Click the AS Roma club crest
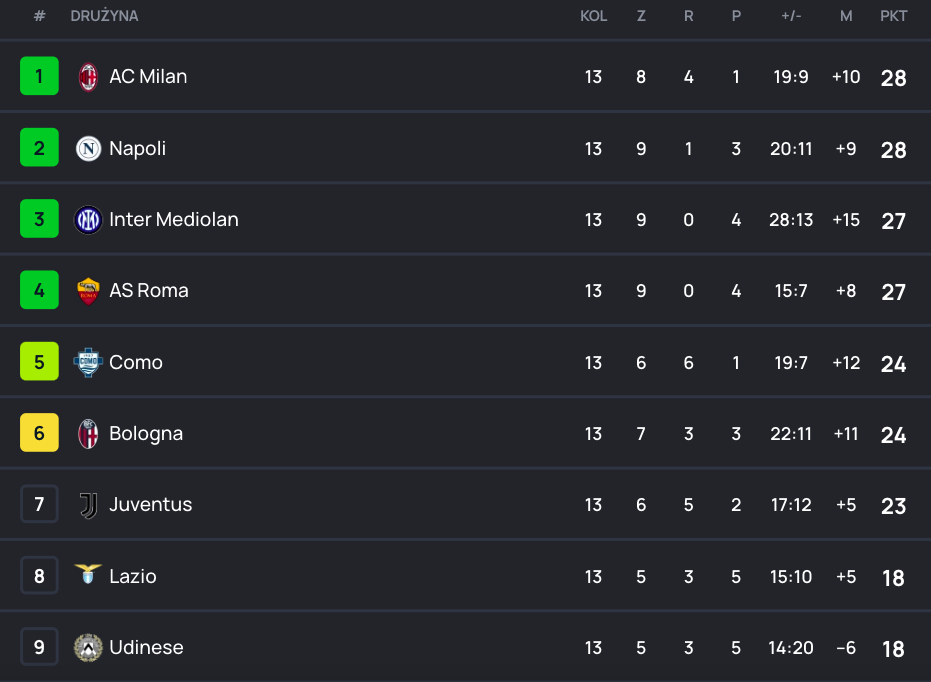This screenshot has width=931, height=682. [x=88, y=291]
